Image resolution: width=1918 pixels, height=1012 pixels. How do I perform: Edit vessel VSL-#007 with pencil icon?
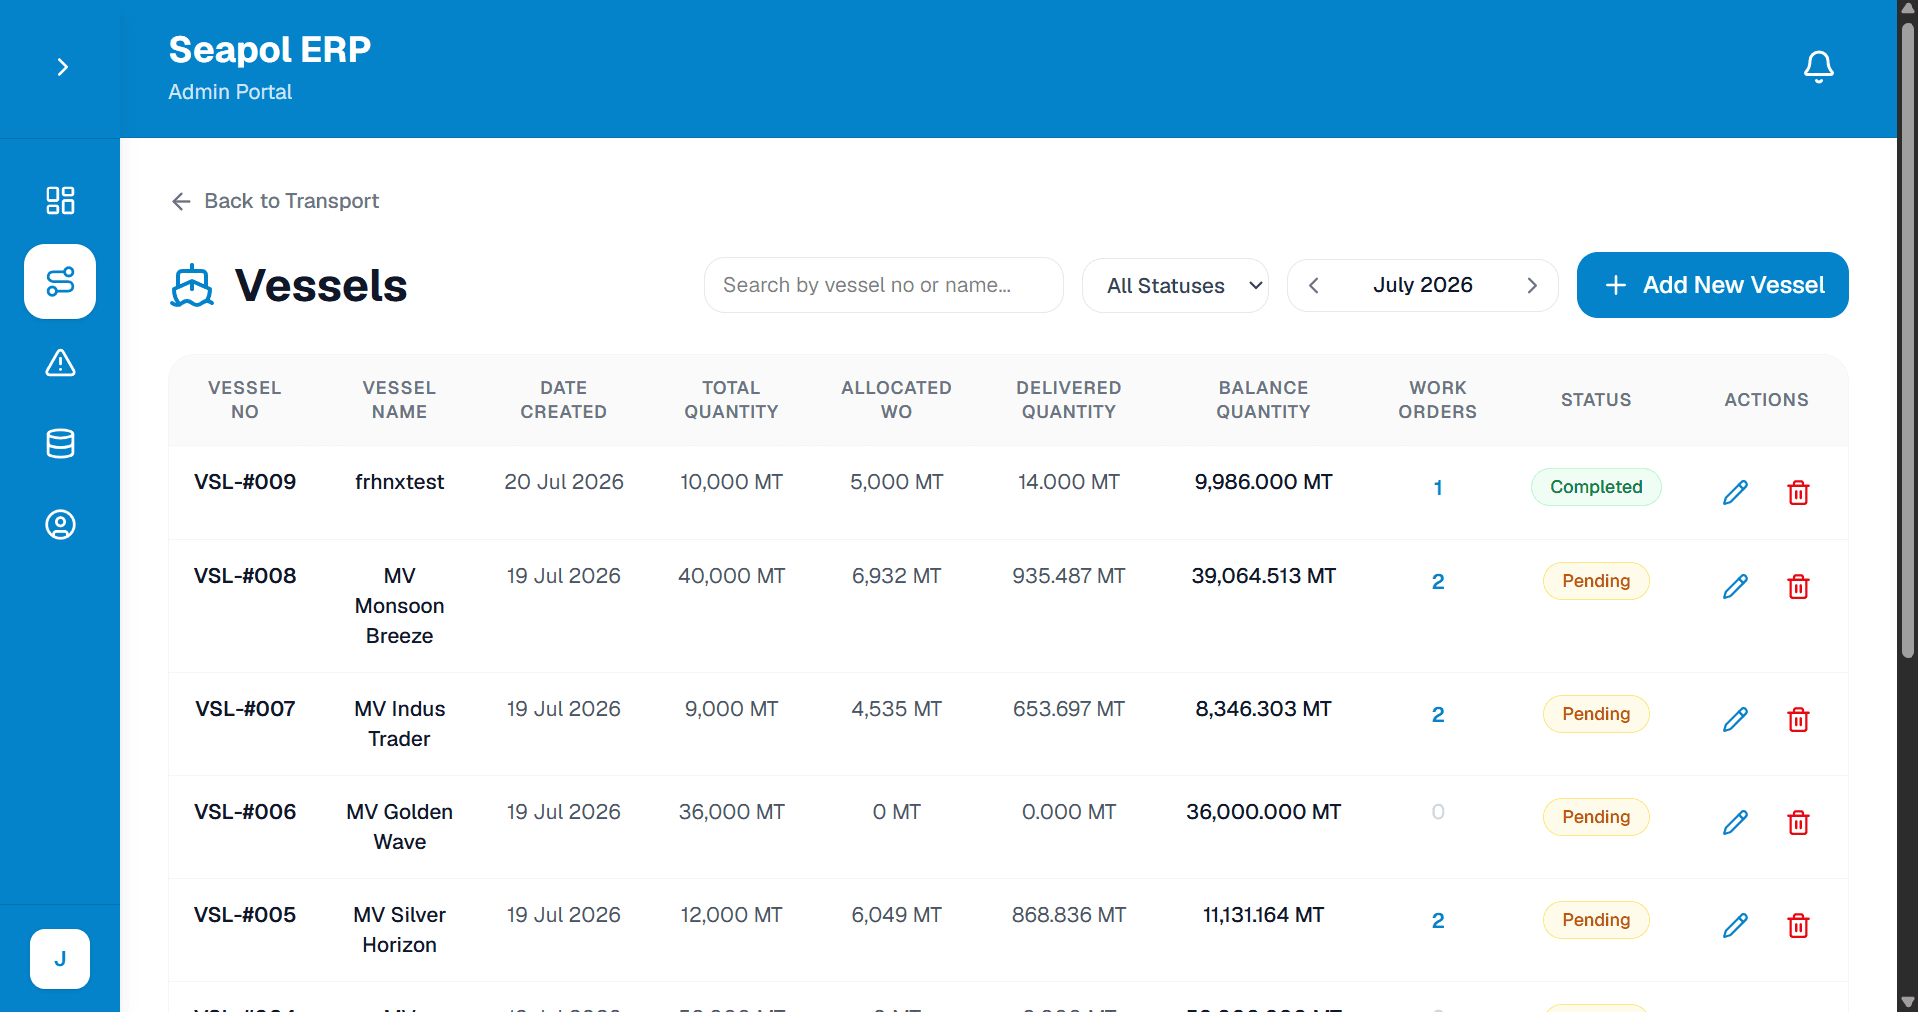pyautogui.click(x=1735, y=719)
